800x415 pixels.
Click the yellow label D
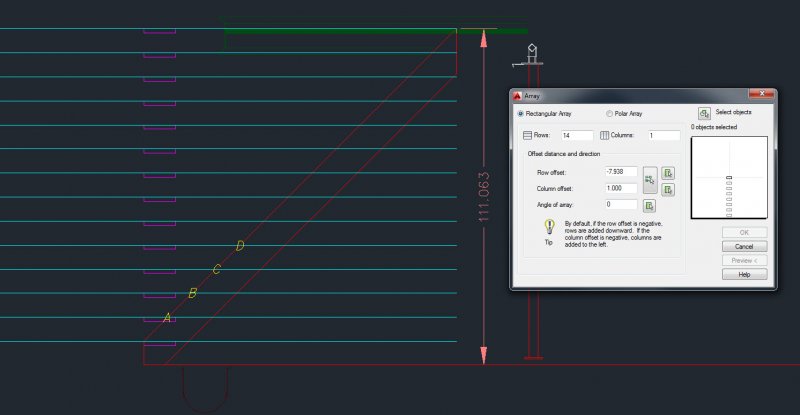[x=240, y=246]
